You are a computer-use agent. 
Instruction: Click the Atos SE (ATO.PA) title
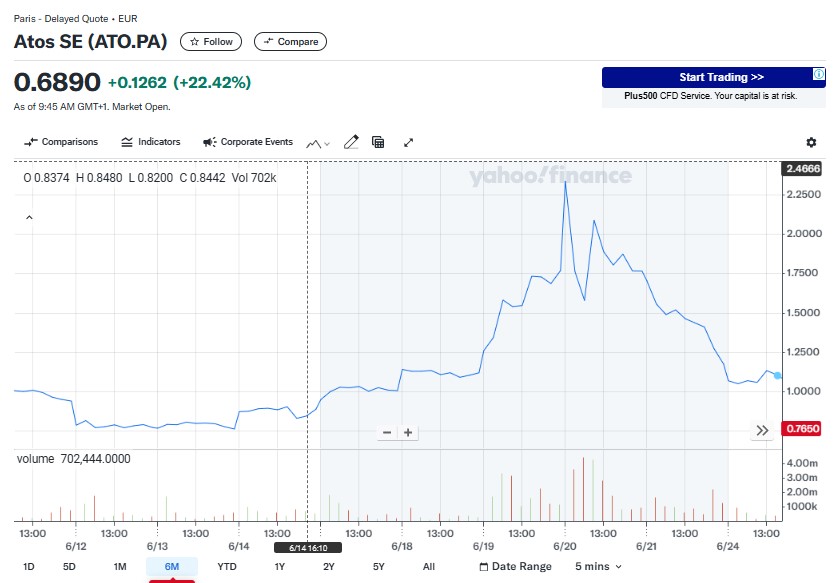(x=90, y=41)
